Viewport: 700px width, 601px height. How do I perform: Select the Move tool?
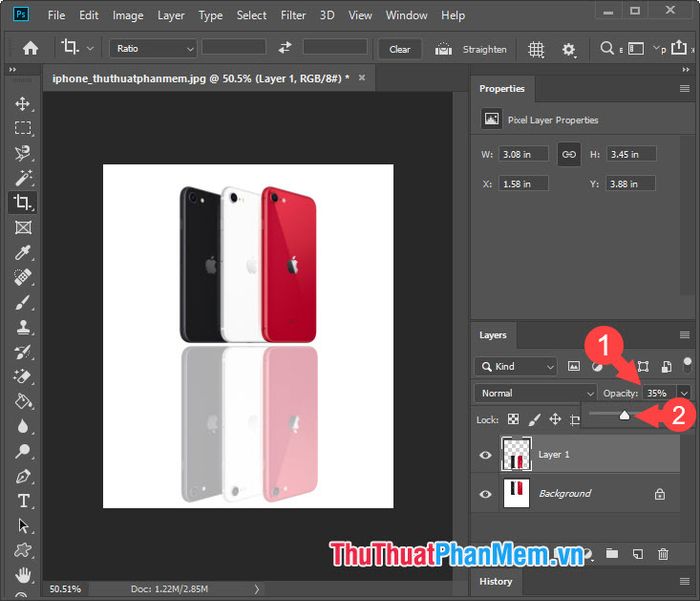pos(22,104)
